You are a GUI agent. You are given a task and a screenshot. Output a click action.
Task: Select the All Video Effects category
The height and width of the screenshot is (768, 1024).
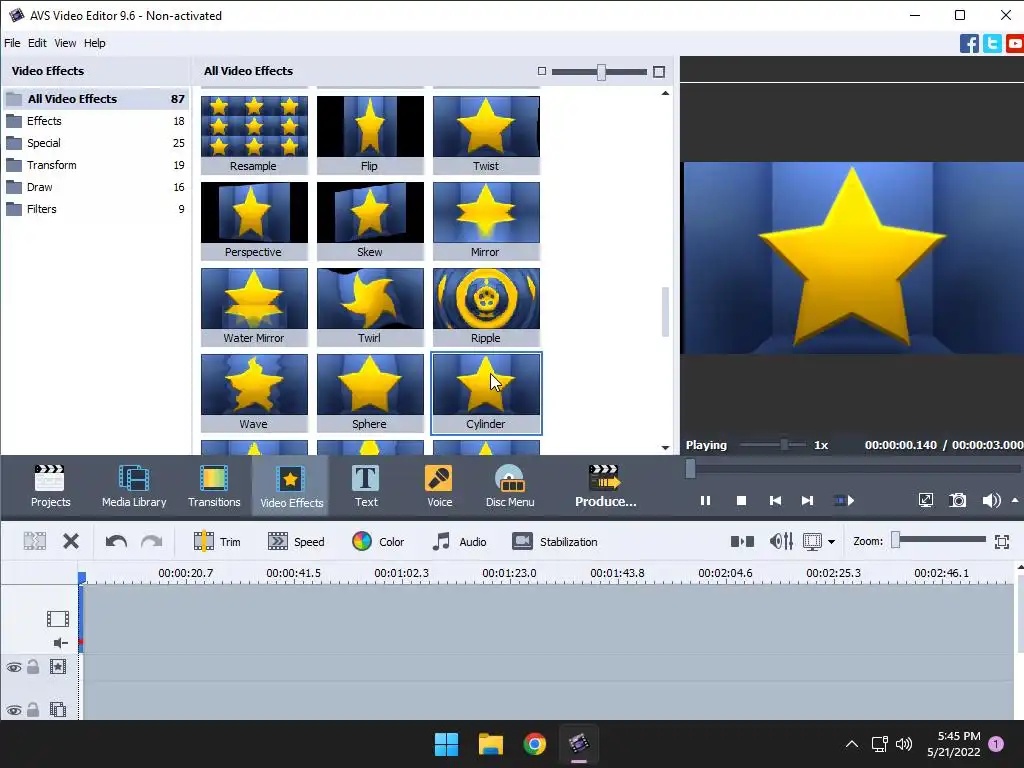[x=95, y=99]
